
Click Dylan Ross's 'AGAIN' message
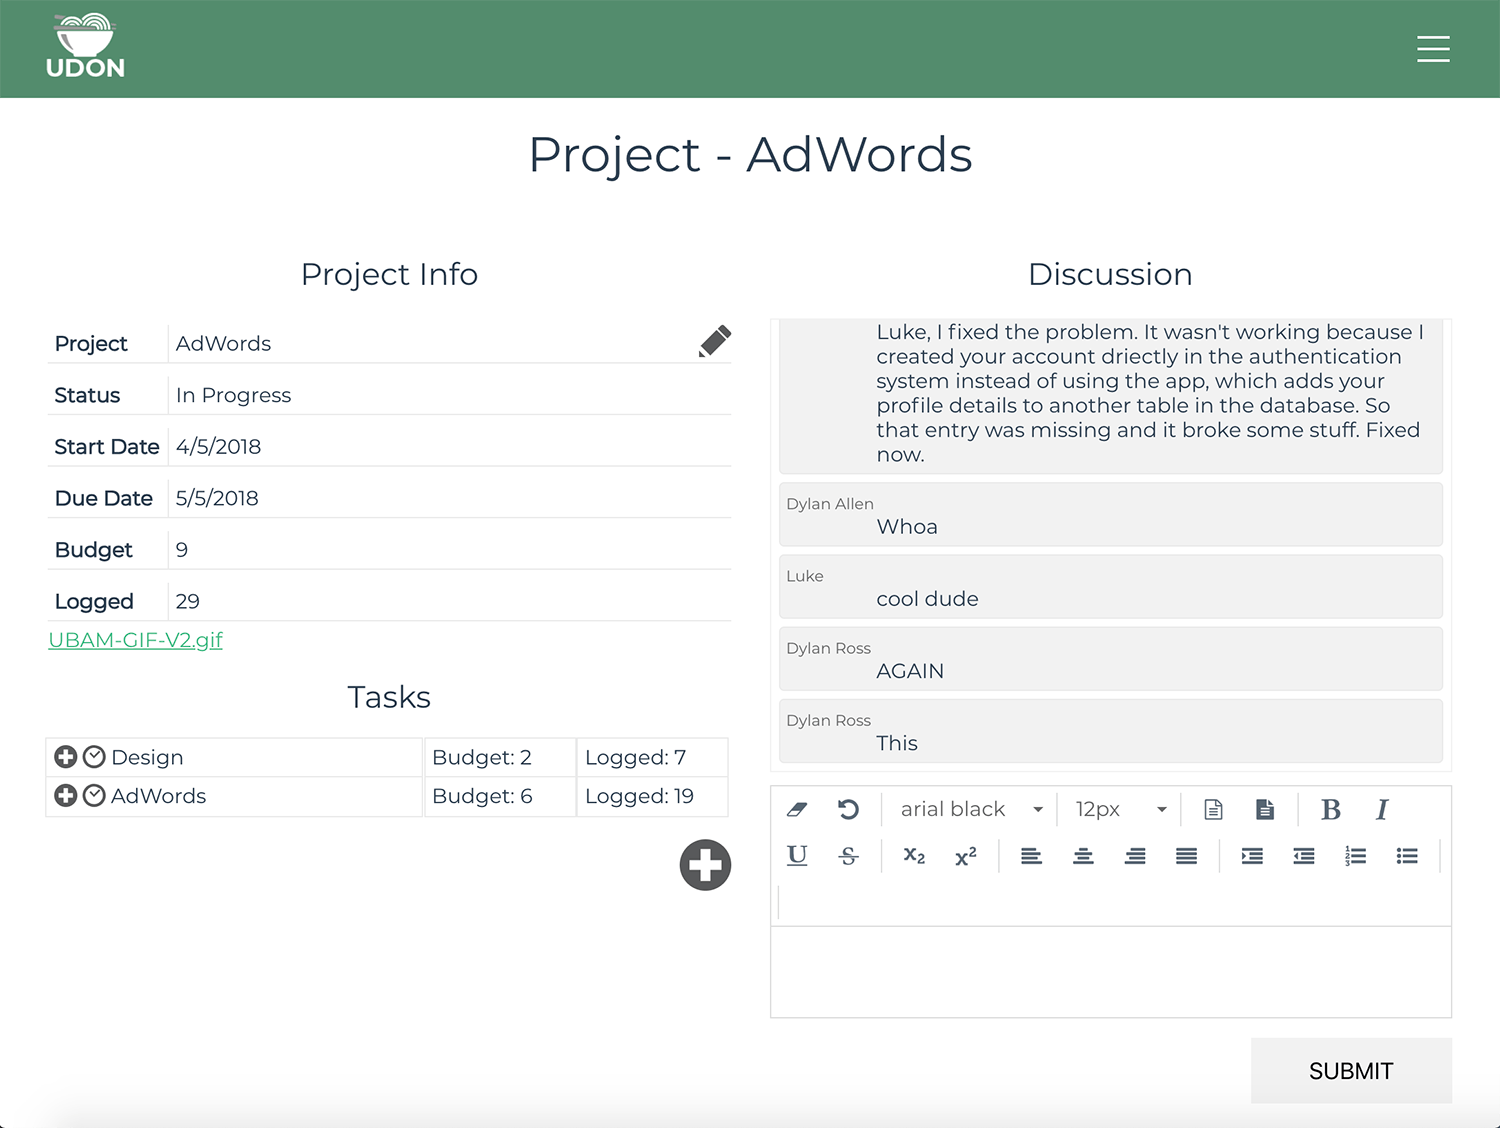tap(1111, 659)
